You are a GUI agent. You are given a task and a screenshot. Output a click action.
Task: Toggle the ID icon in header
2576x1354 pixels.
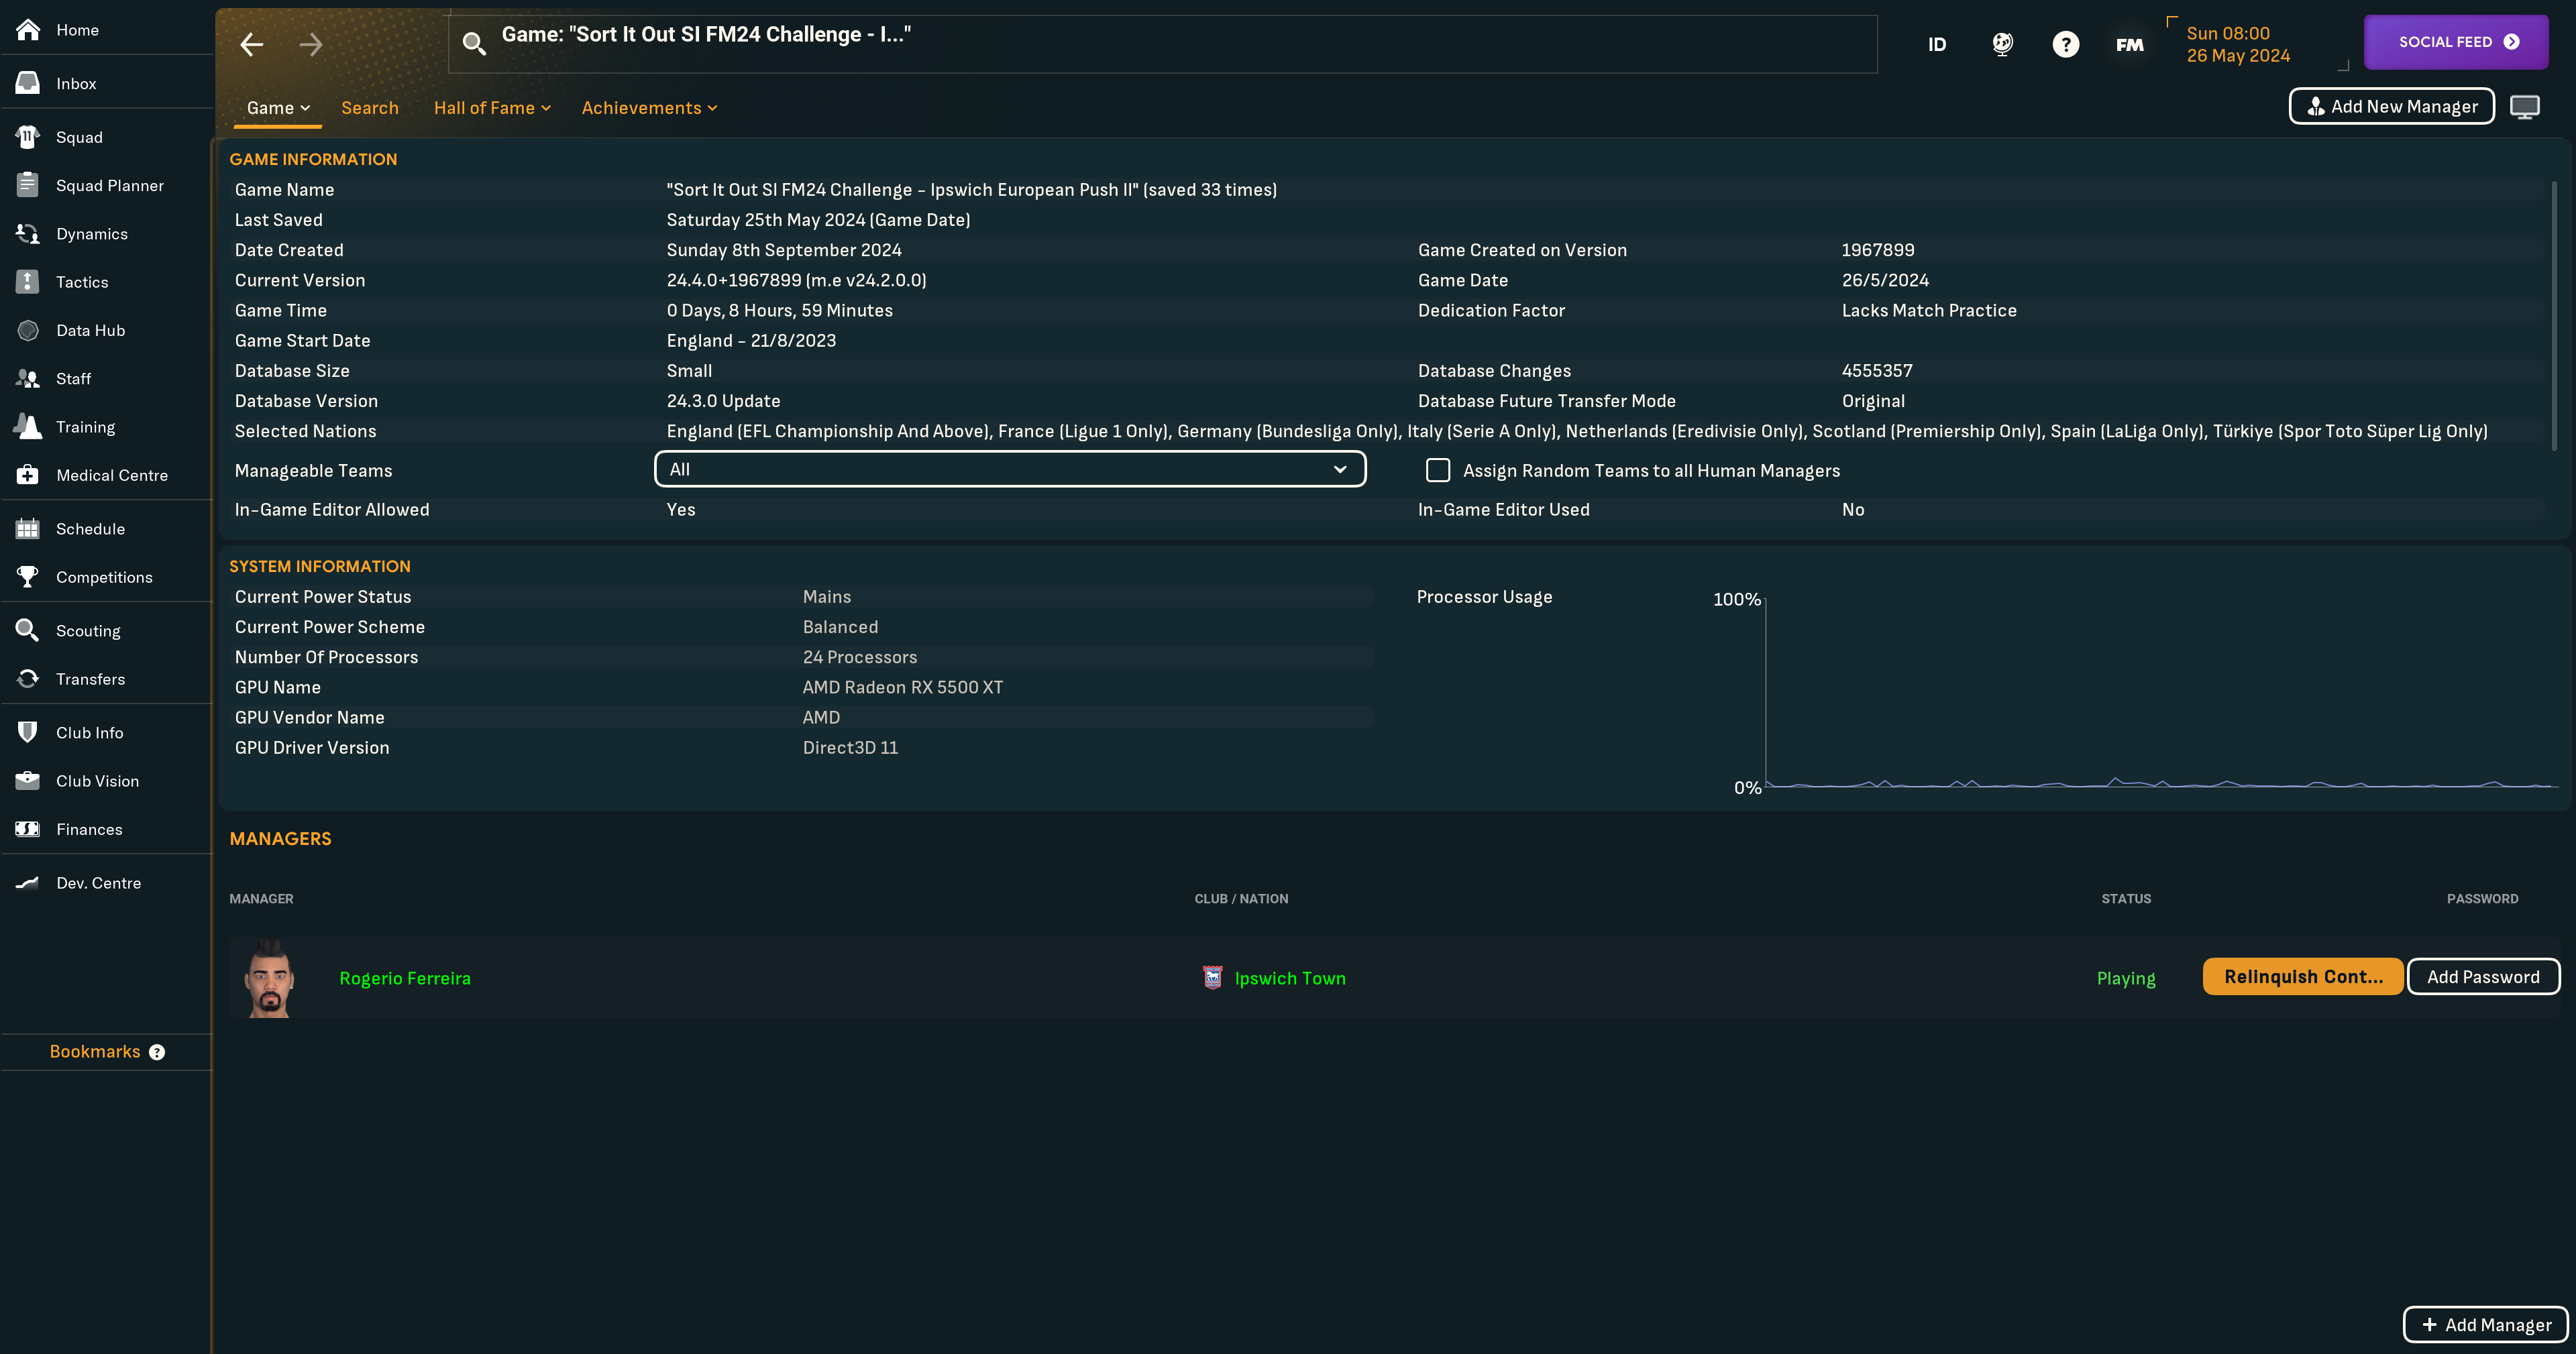[1937, 44]
